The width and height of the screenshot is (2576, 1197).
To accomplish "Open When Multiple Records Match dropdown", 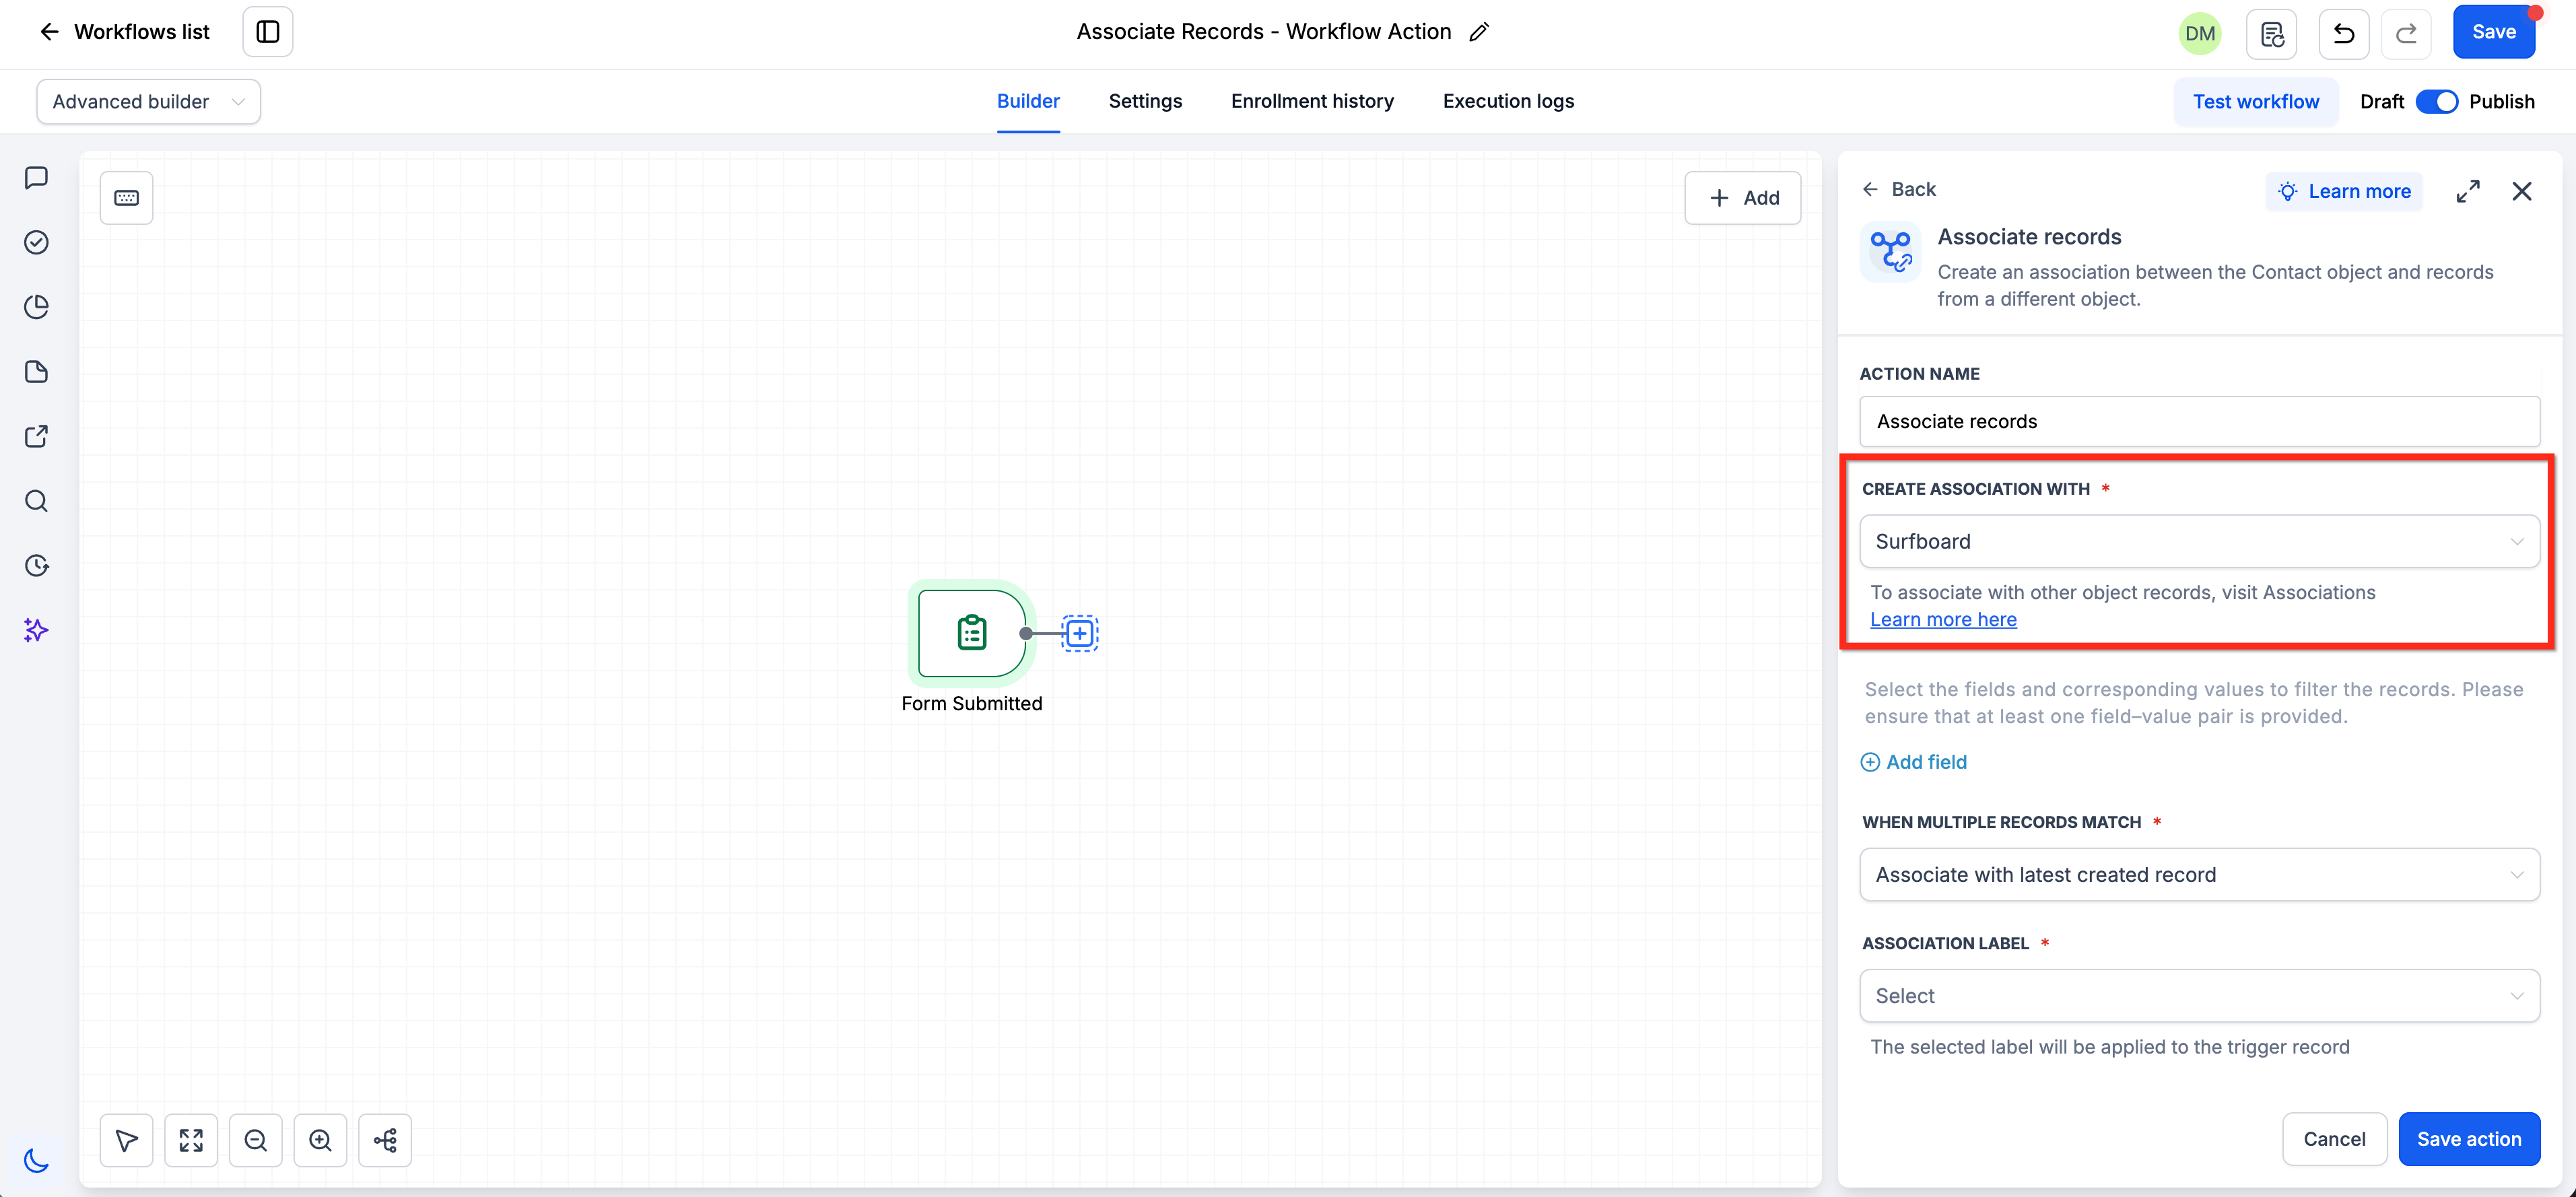I will click(2200, 874).
